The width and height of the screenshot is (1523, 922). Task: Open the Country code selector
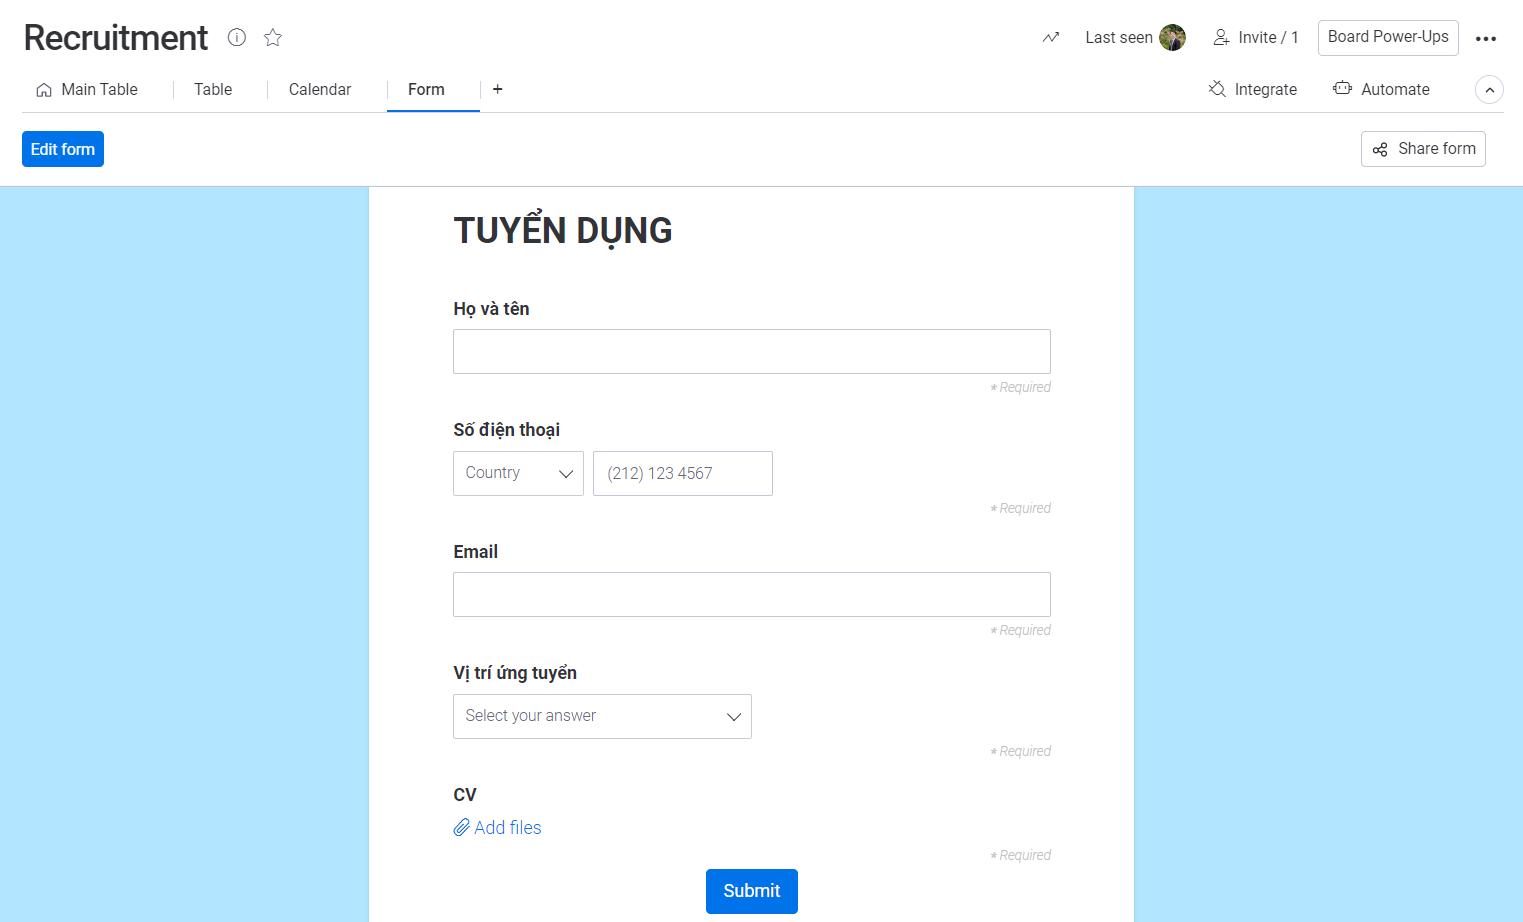pyautogui.click(x=518, y=473)
